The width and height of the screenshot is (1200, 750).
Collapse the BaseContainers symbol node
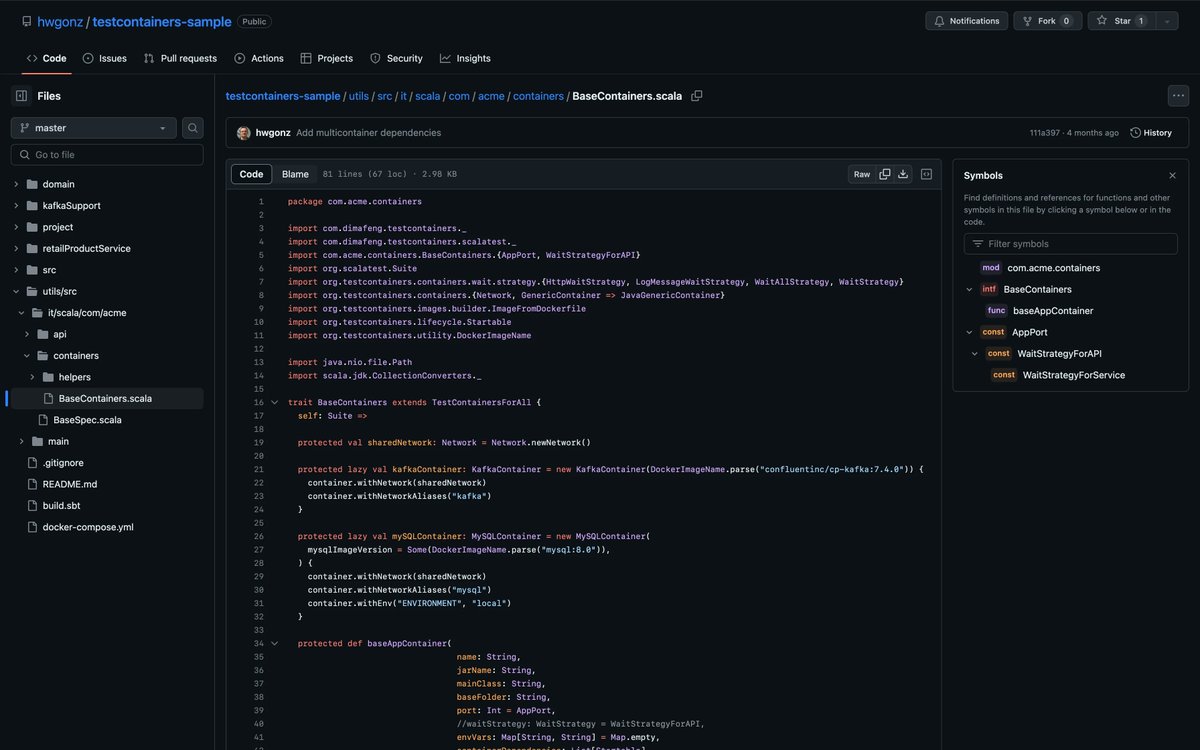coord(969,290)
